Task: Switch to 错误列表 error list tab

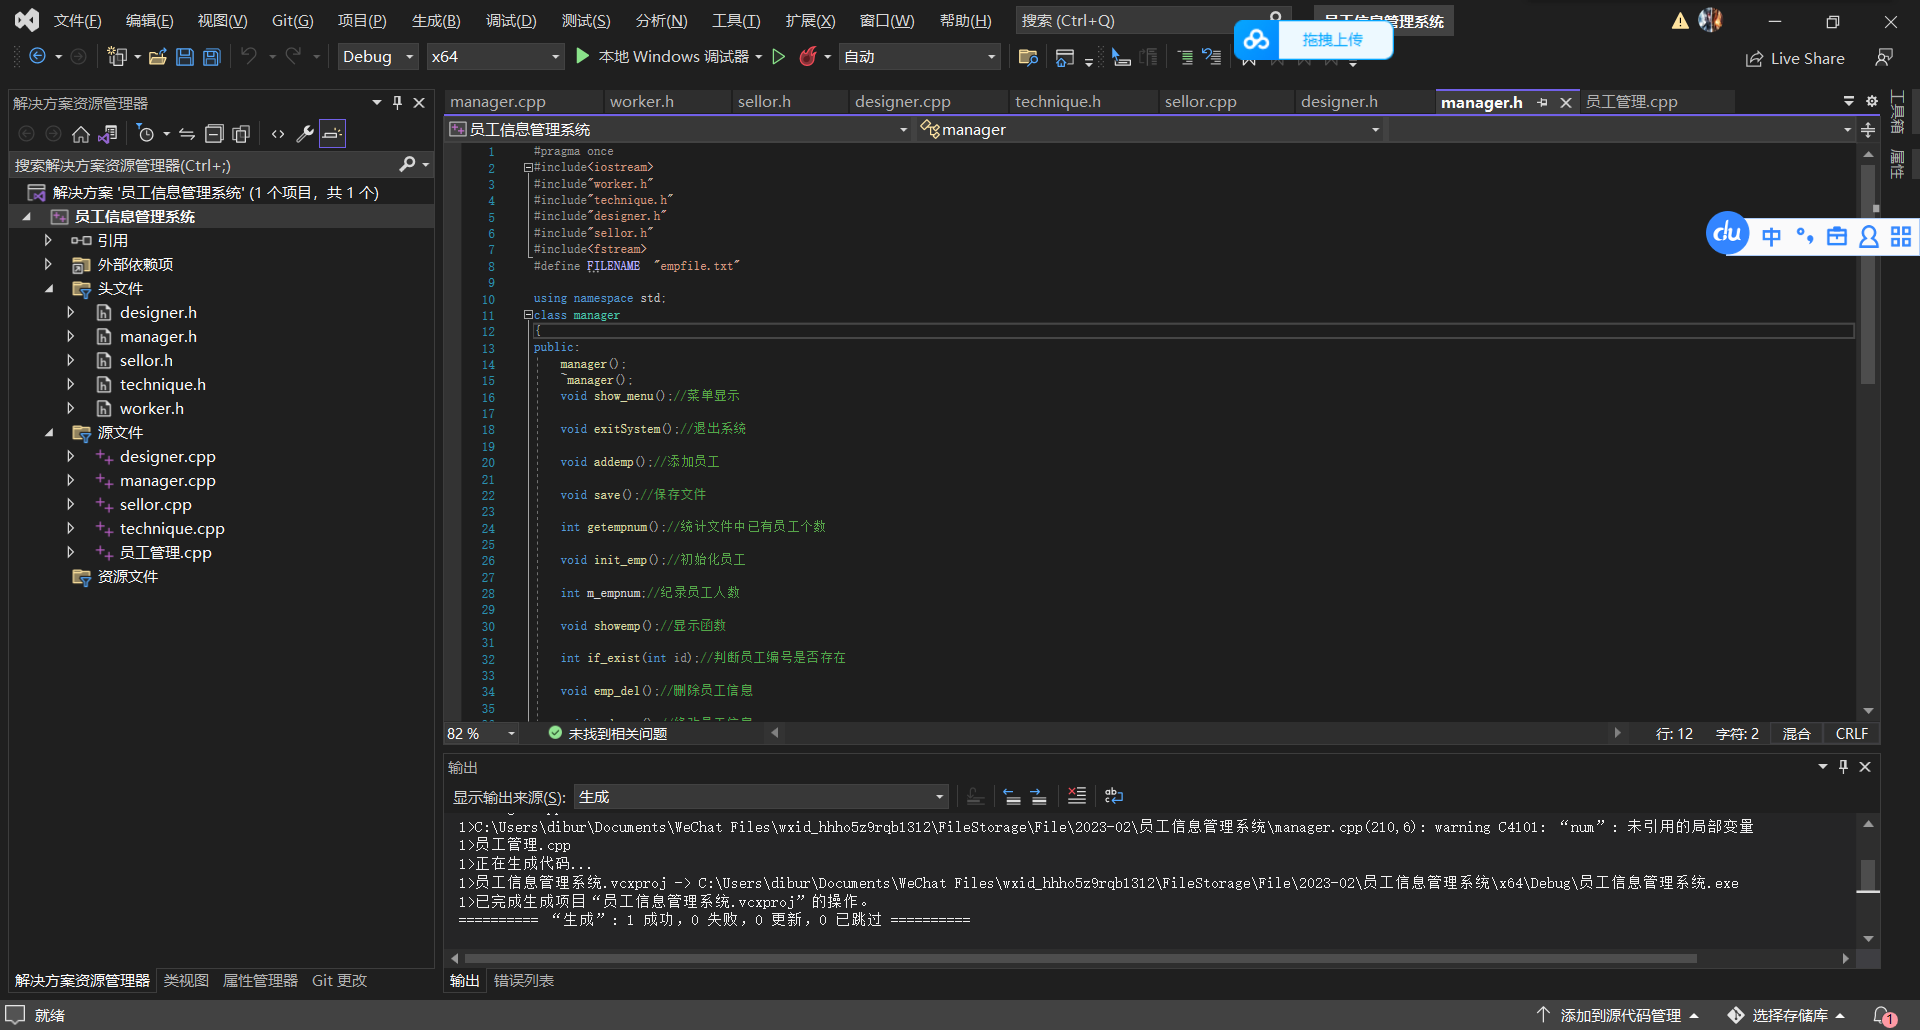Action: tap(523, 981)
